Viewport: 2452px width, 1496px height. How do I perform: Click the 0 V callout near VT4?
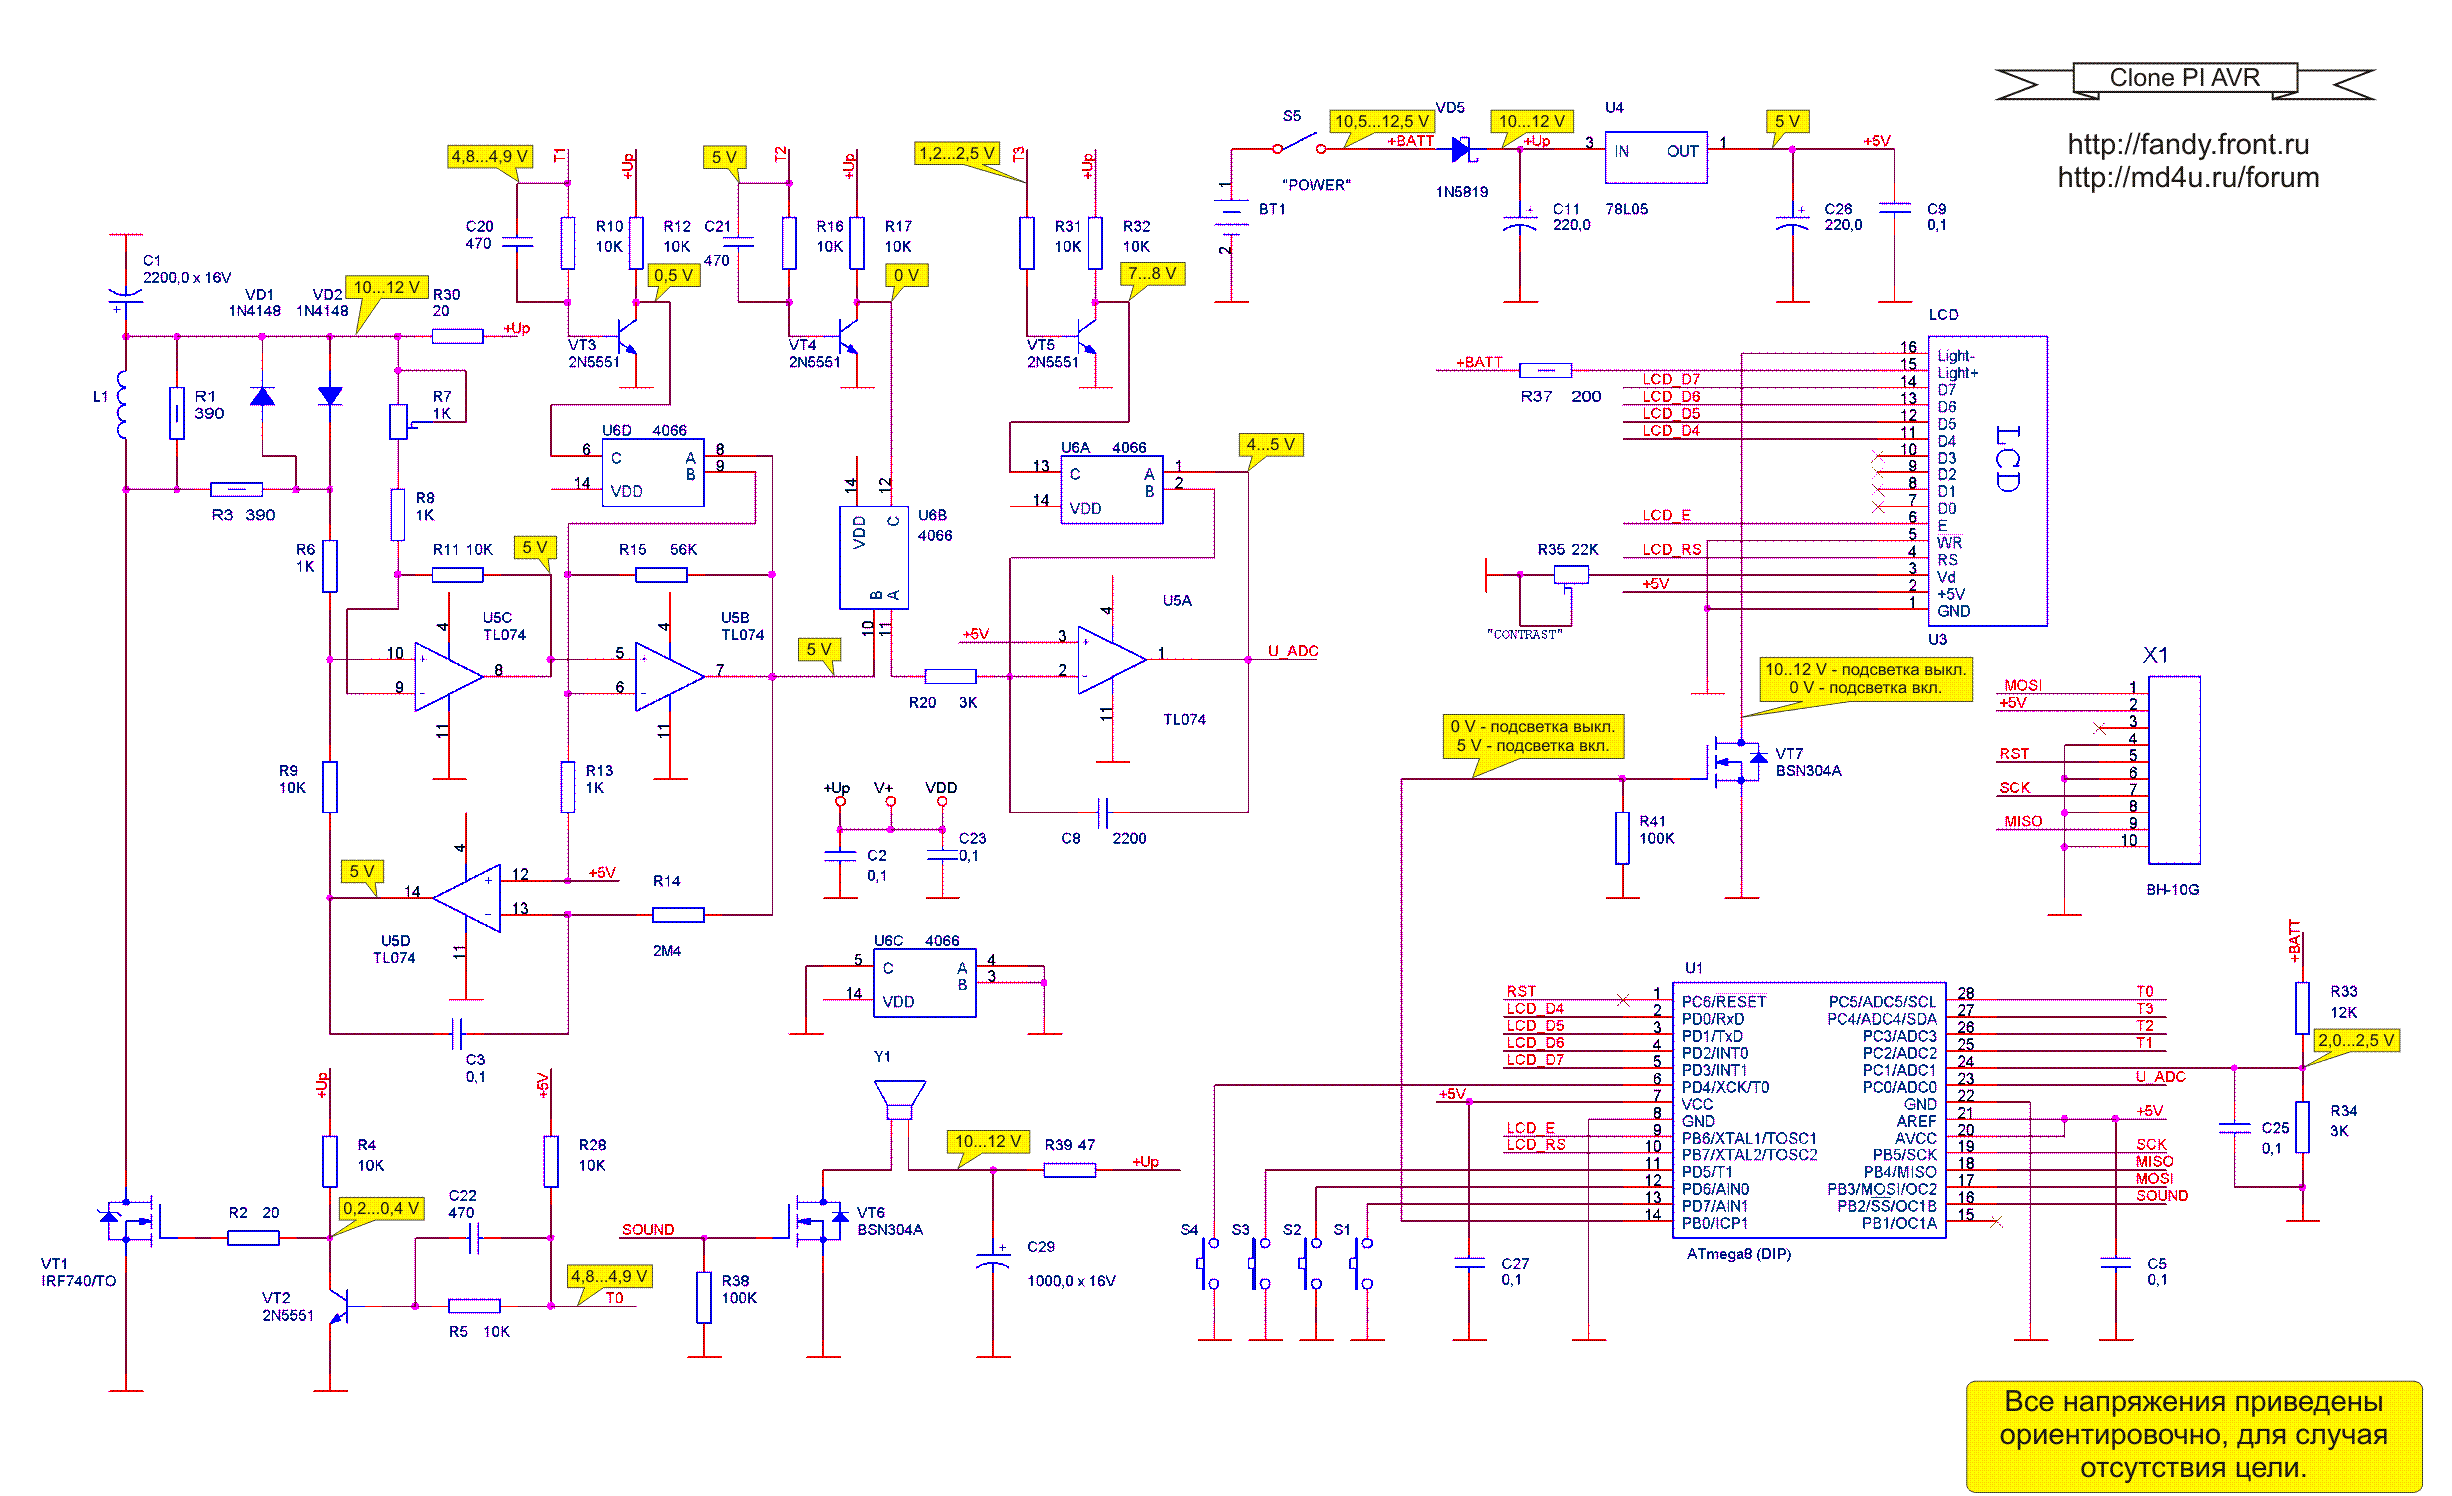pos(906,275)
